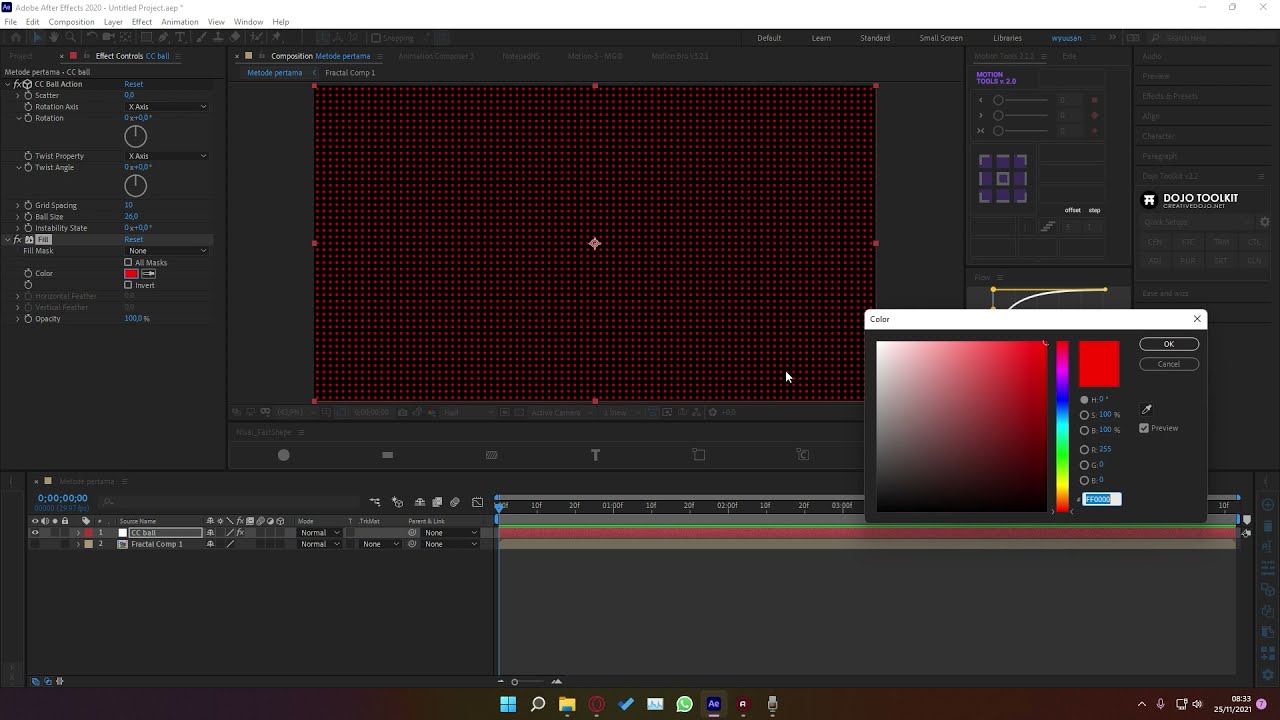The image size is (1280, 720).
Task: Select the S saturation radio button
Action: (x=1084, y=415)
